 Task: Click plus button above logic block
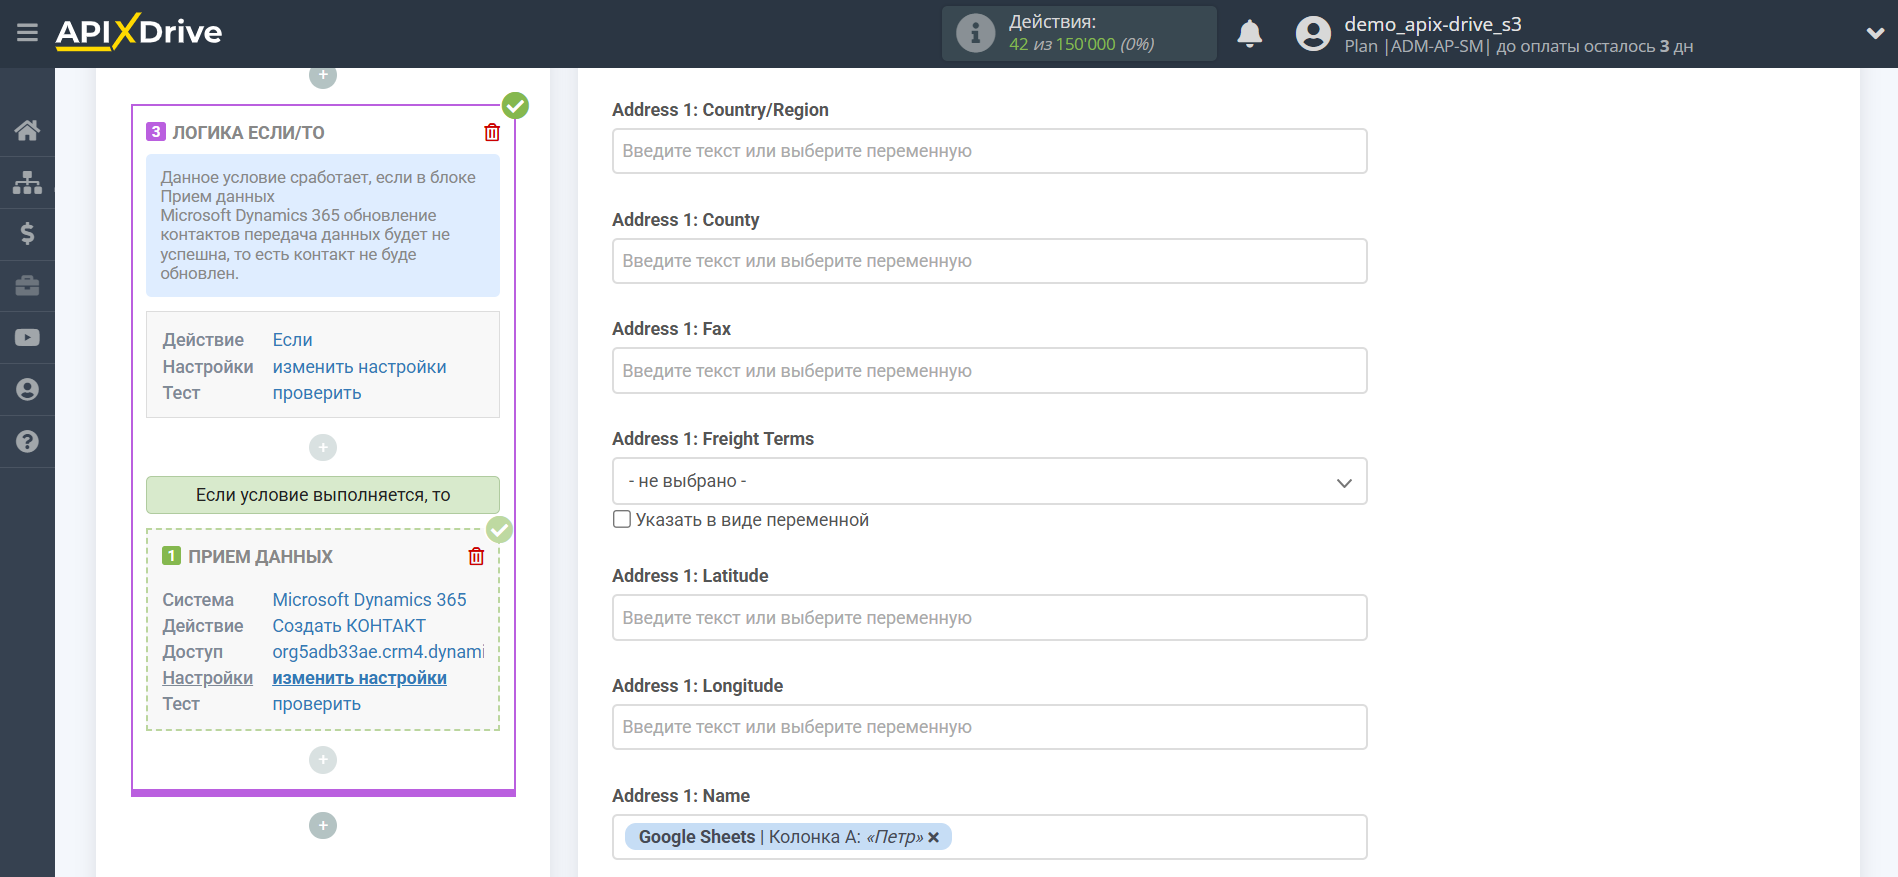[x=323, y=75]
